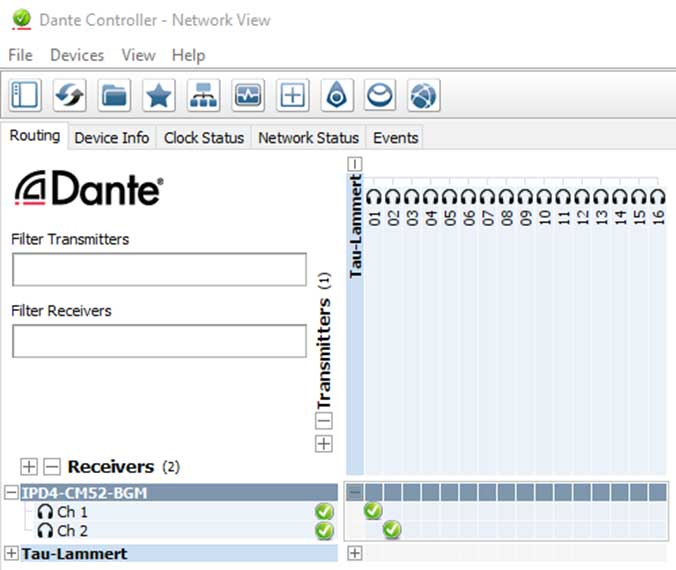Open the waveform monitor toolbar icon
The width and height of the screenshot is (676, 570).
coord(248,95)
